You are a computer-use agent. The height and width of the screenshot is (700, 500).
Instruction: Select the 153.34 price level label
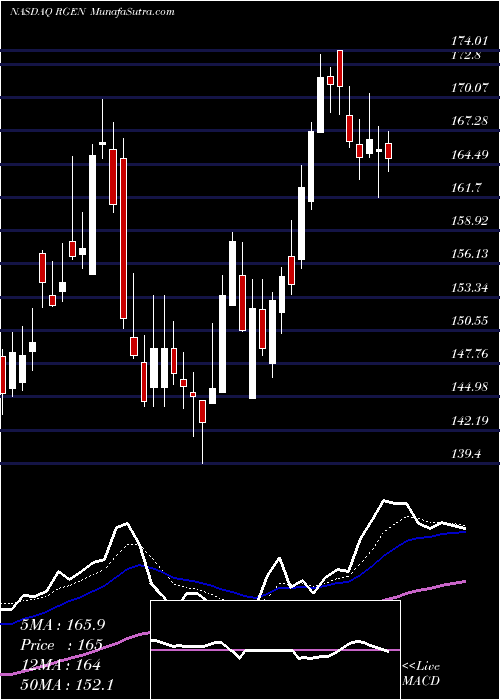click(x=468, y=288)
